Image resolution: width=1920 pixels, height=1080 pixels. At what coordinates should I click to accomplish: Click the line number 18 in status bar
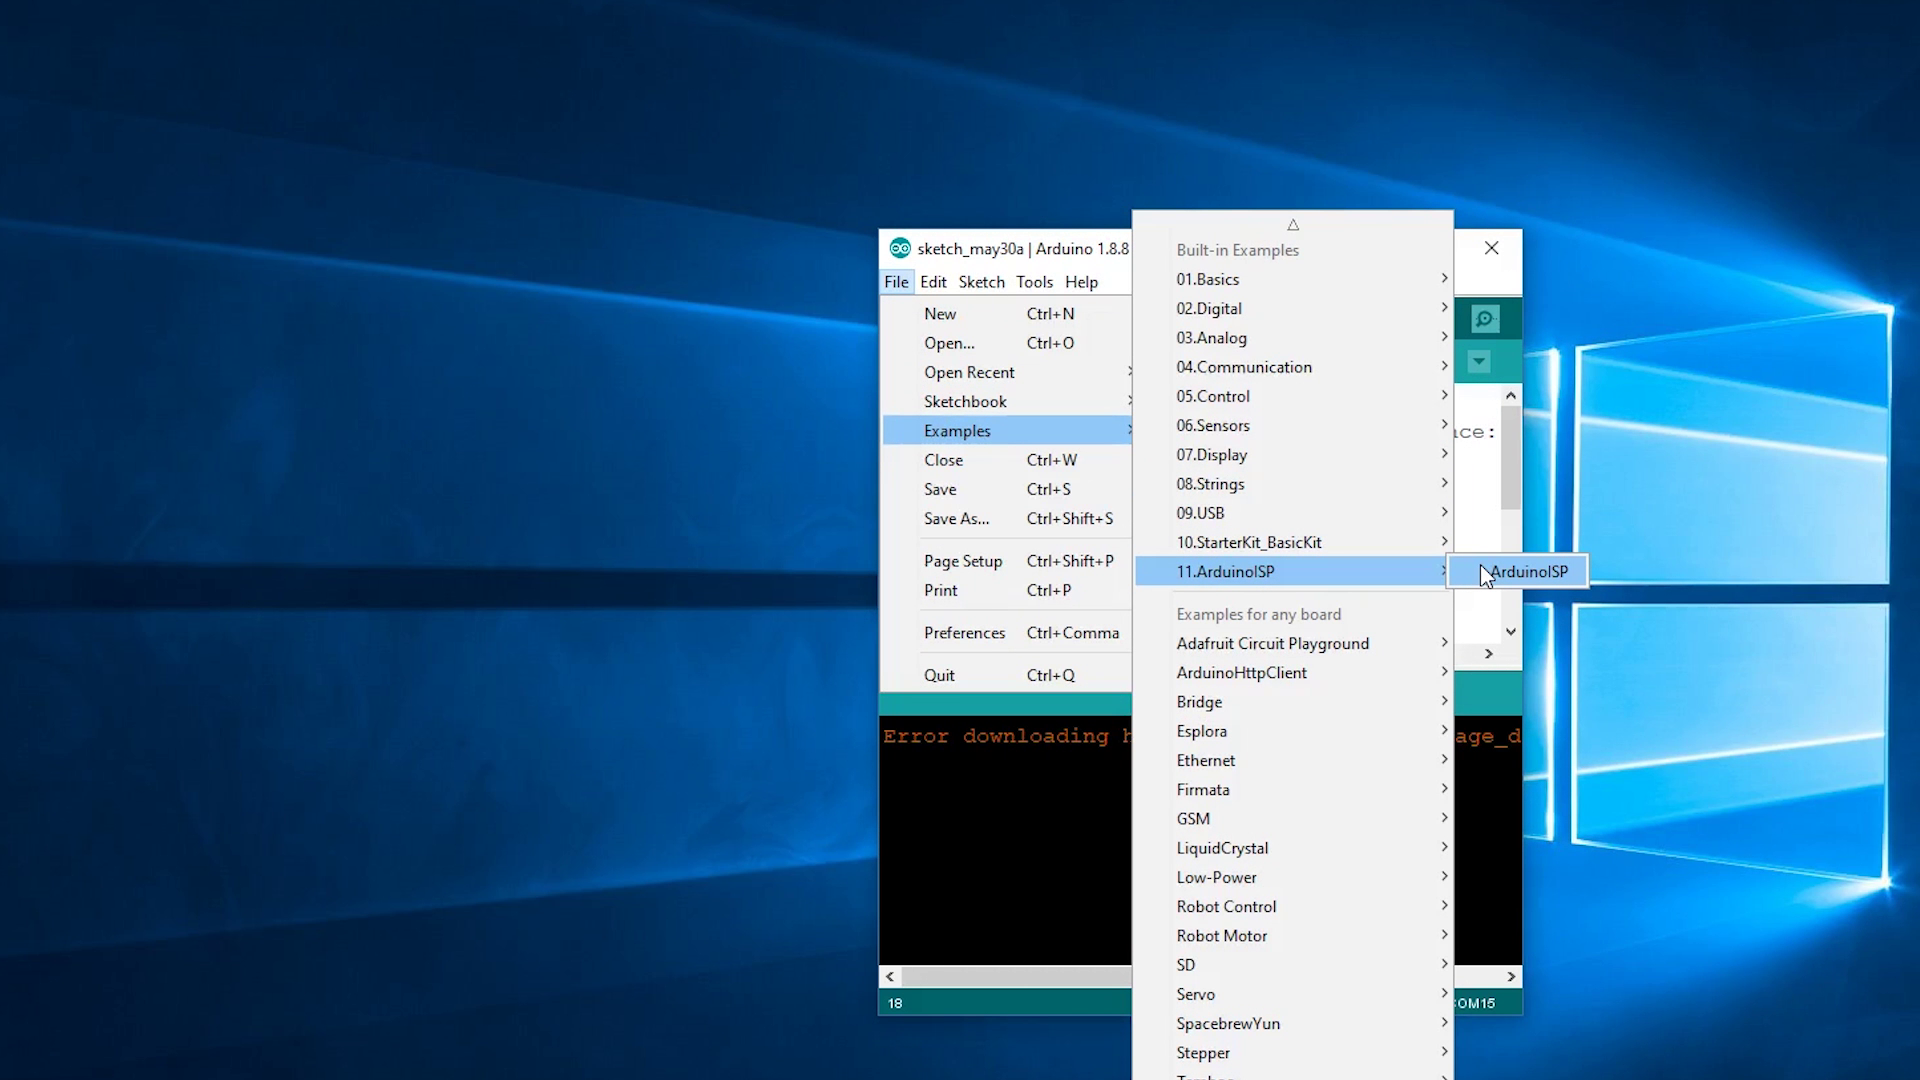tap(895, 1003)
